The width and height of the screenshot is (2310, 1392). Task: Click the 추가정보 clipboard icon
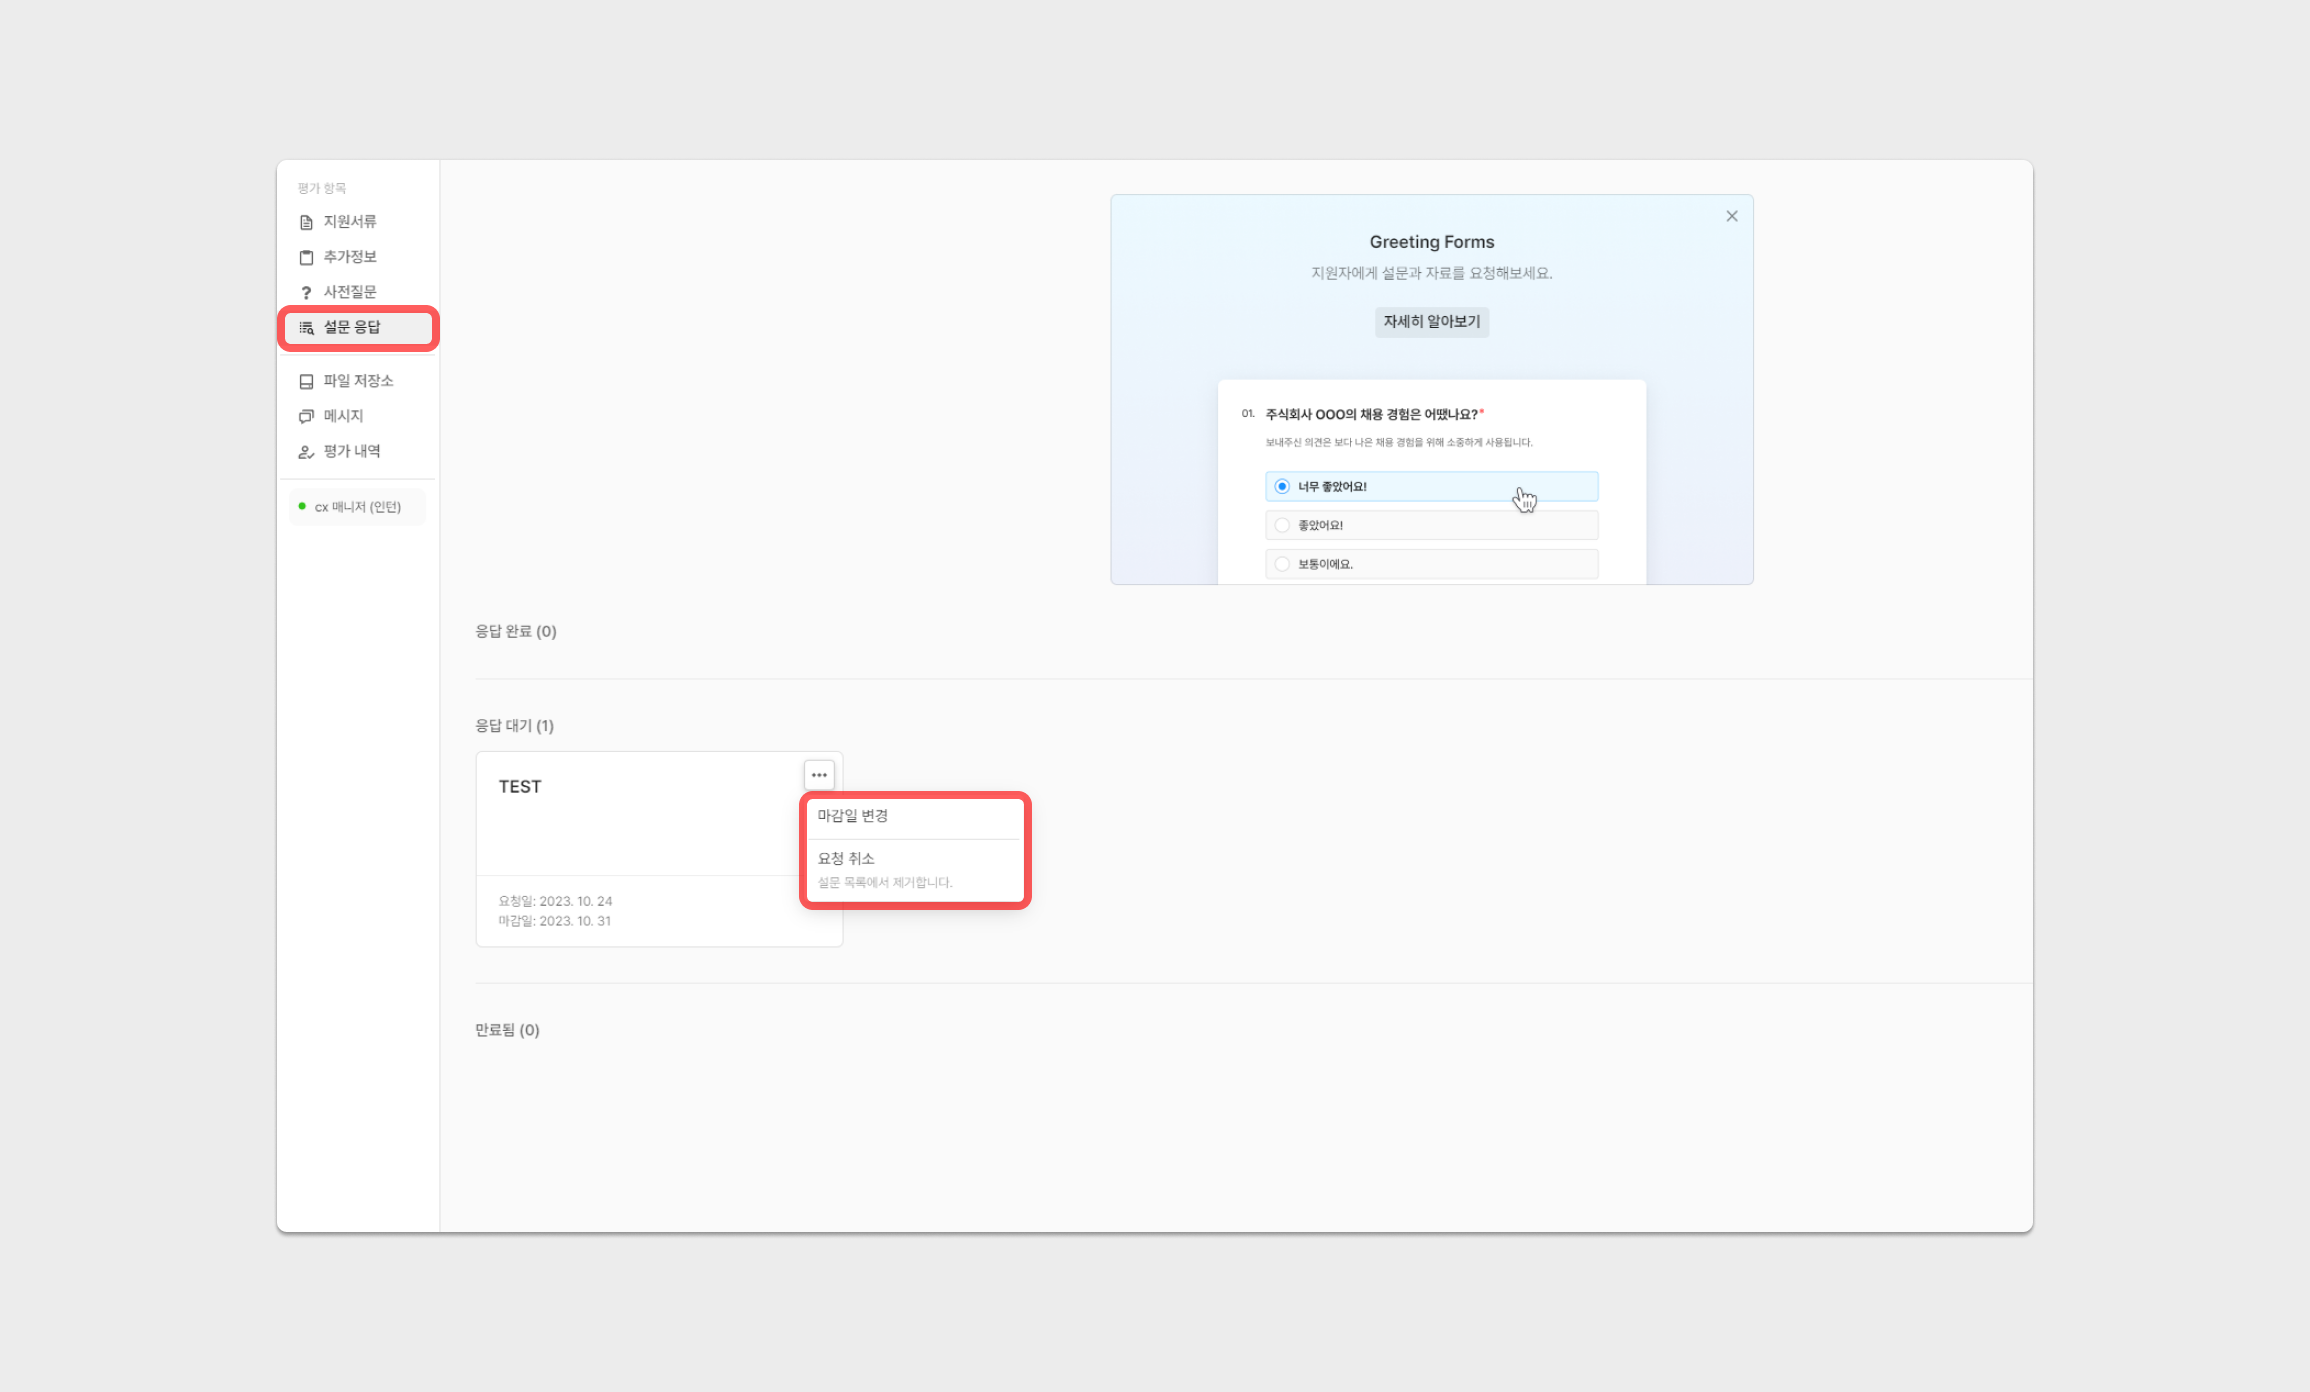tap(306, 257)
